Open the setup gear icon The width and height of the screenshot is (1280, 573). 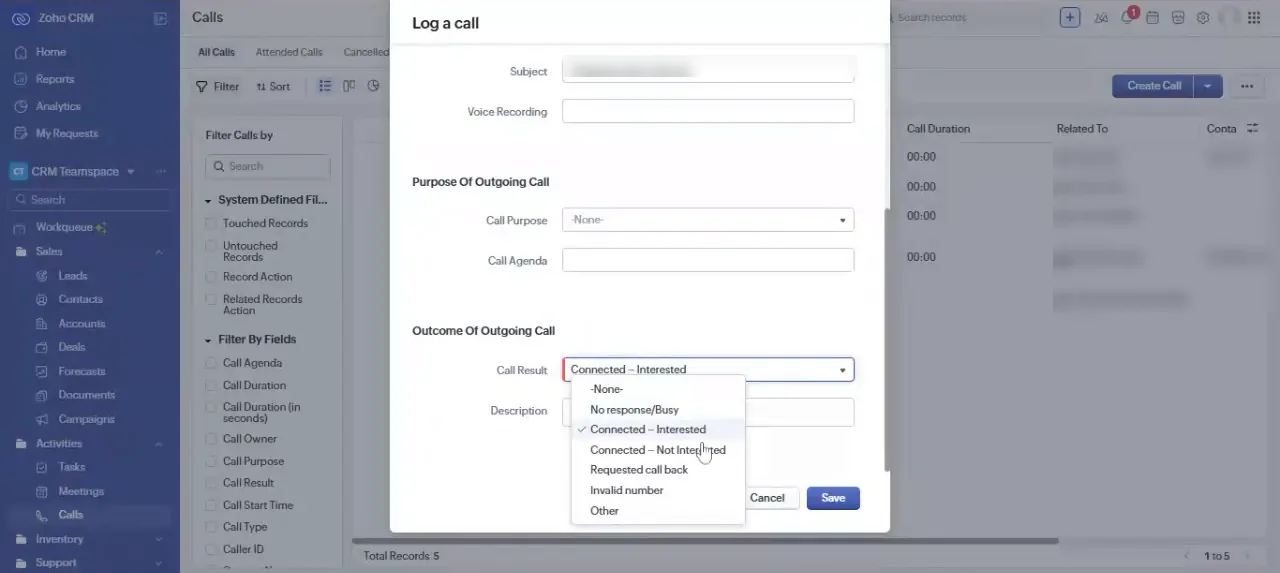[1203, 18]
